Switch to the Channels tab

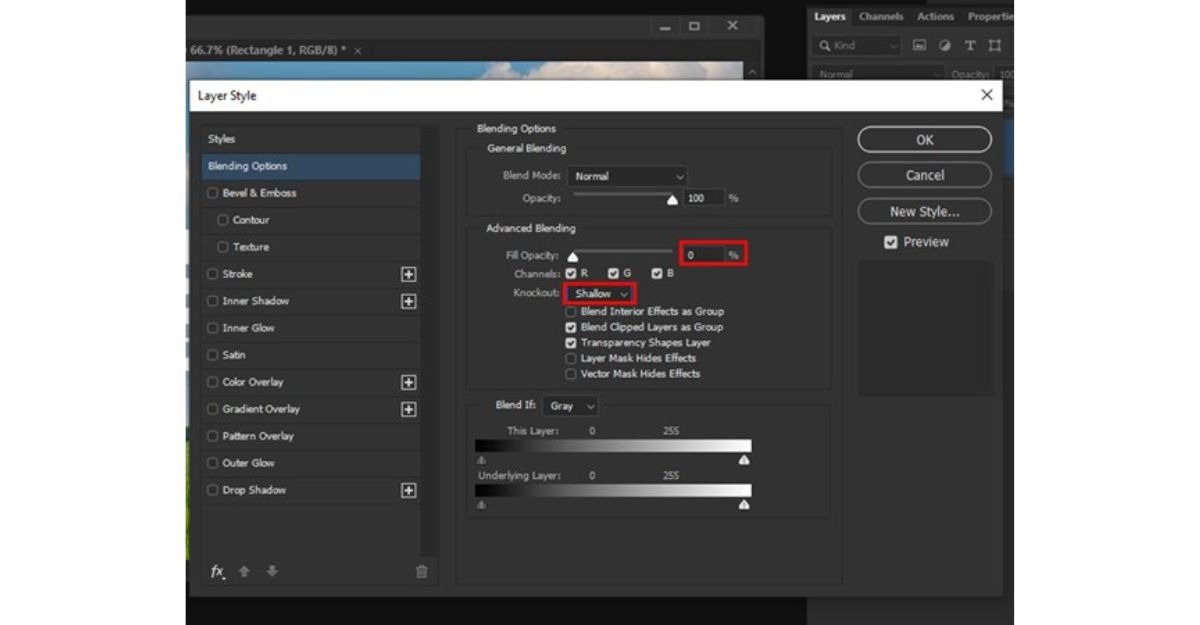[x=881, y=17]
